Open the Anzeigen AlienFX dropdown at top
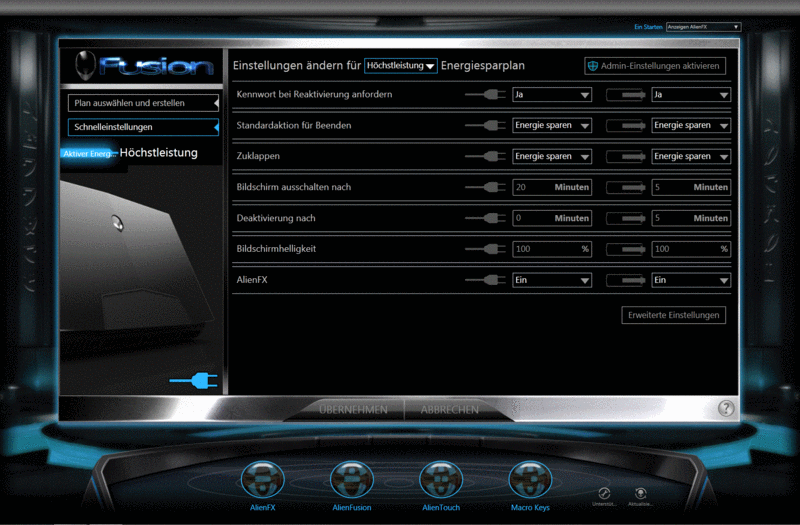 pos(704,27)
